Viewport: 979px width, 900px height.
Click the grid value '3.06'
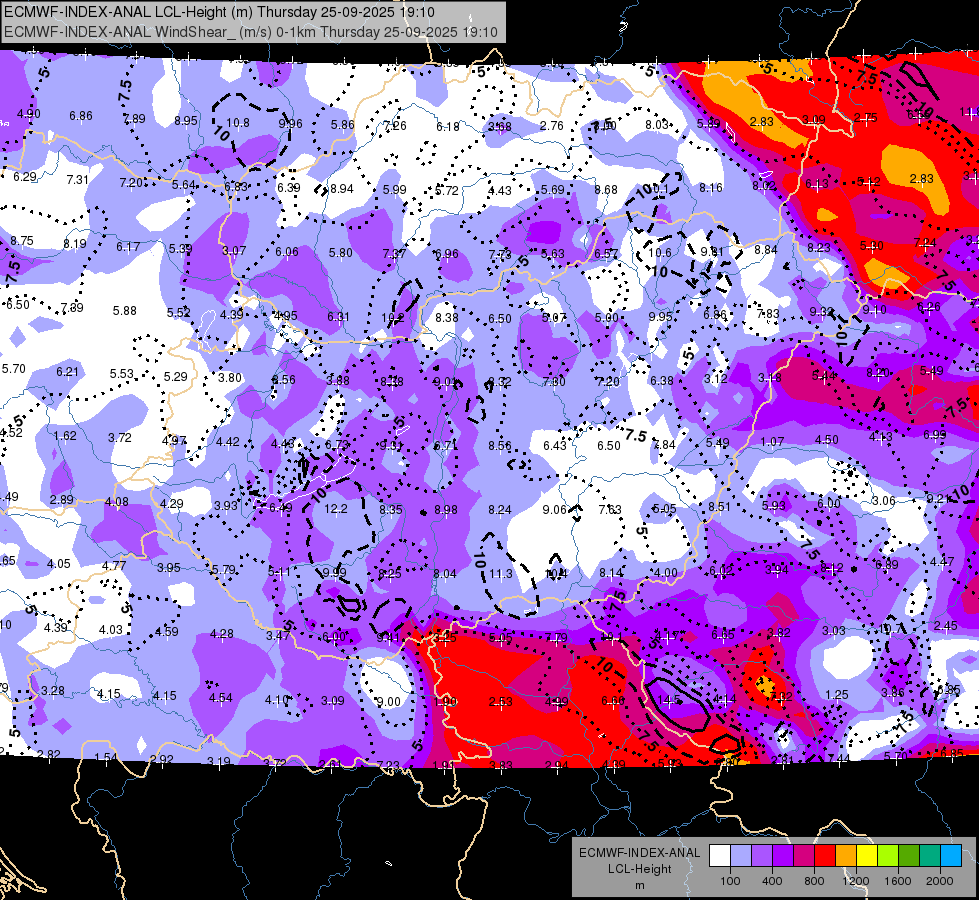(884, 500)
